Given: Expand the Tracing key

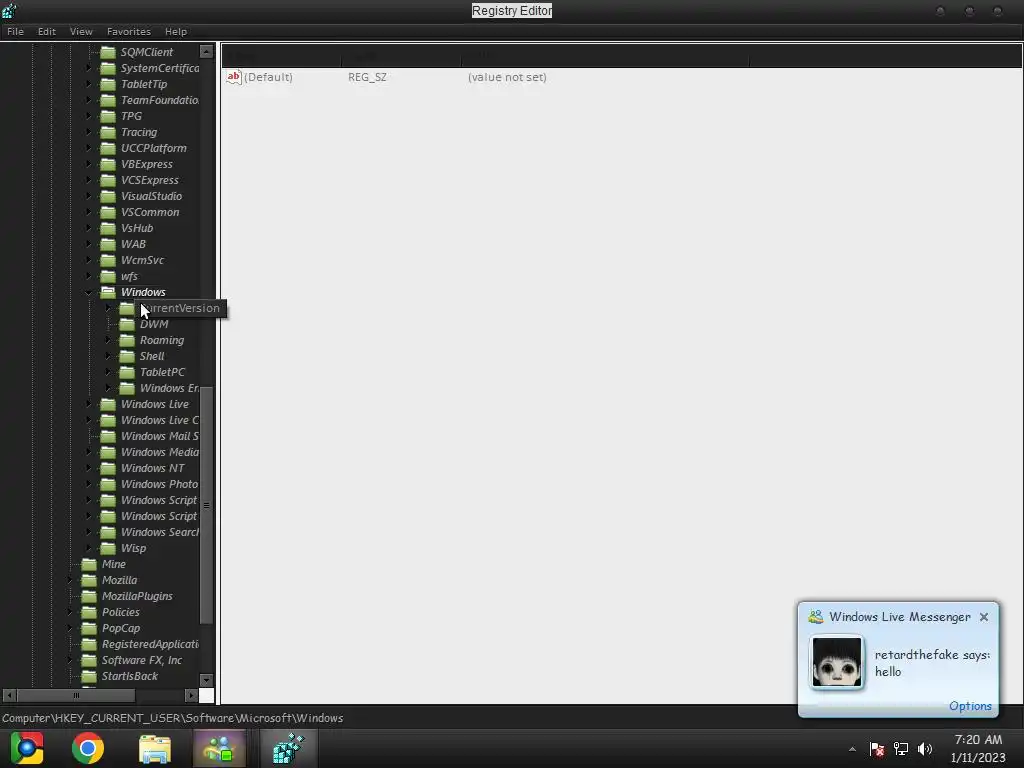Looking at the screenshot, I should [x=89, y=132].
